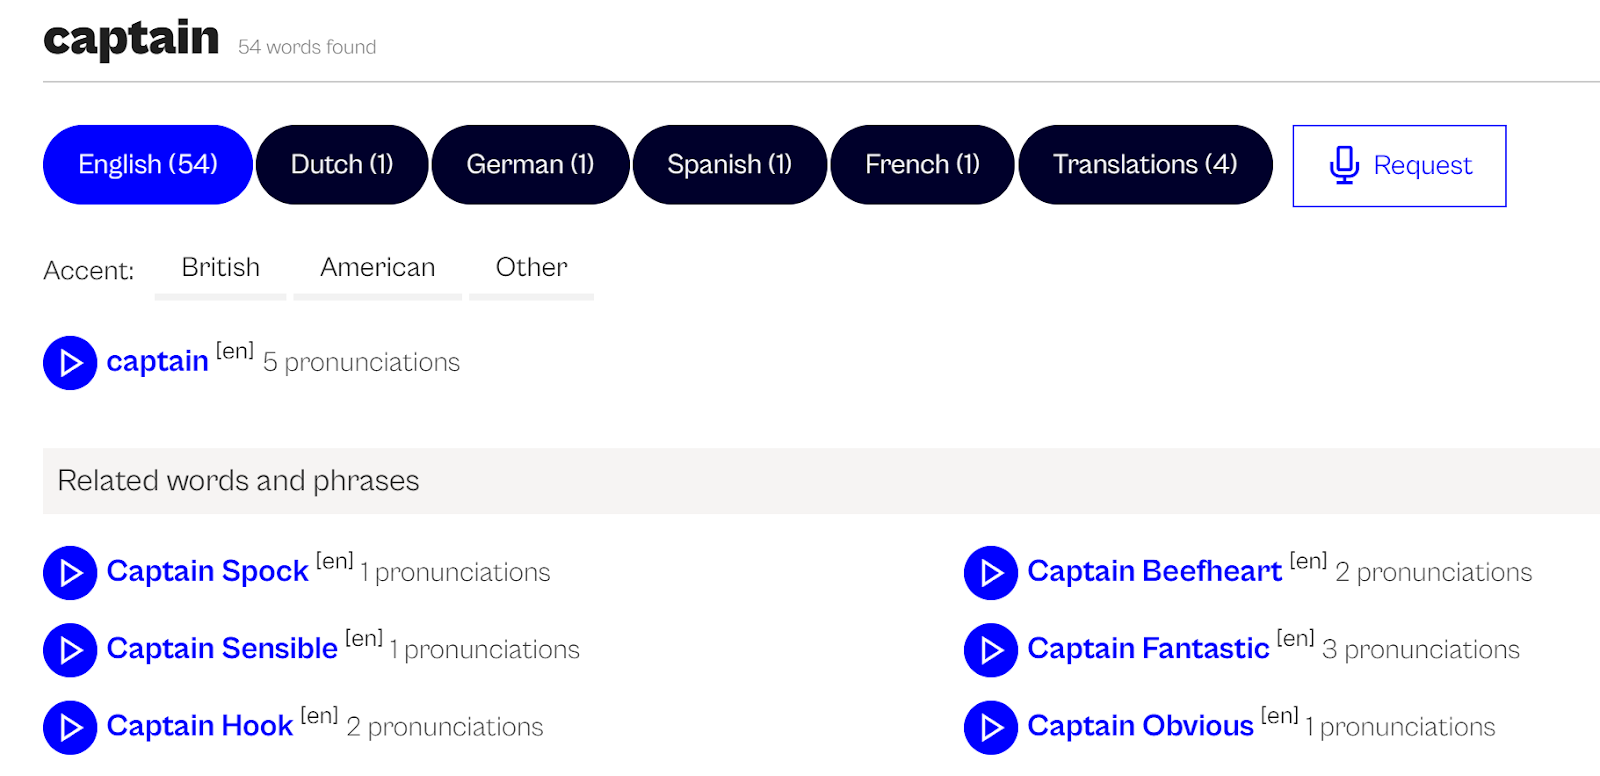This screenshot has height=776, width=1600.
Task: Open the captain word page
Action: (156, 360)
